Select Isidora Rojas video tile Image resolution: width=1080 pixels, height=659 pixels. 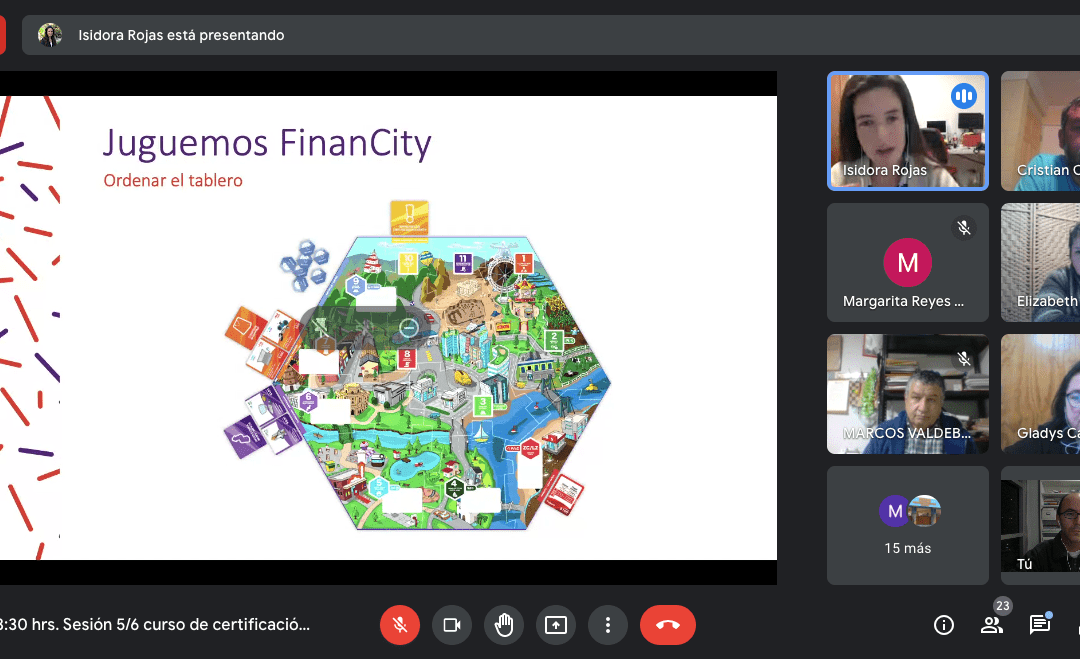pyautogui.click(x=908, y=131)
